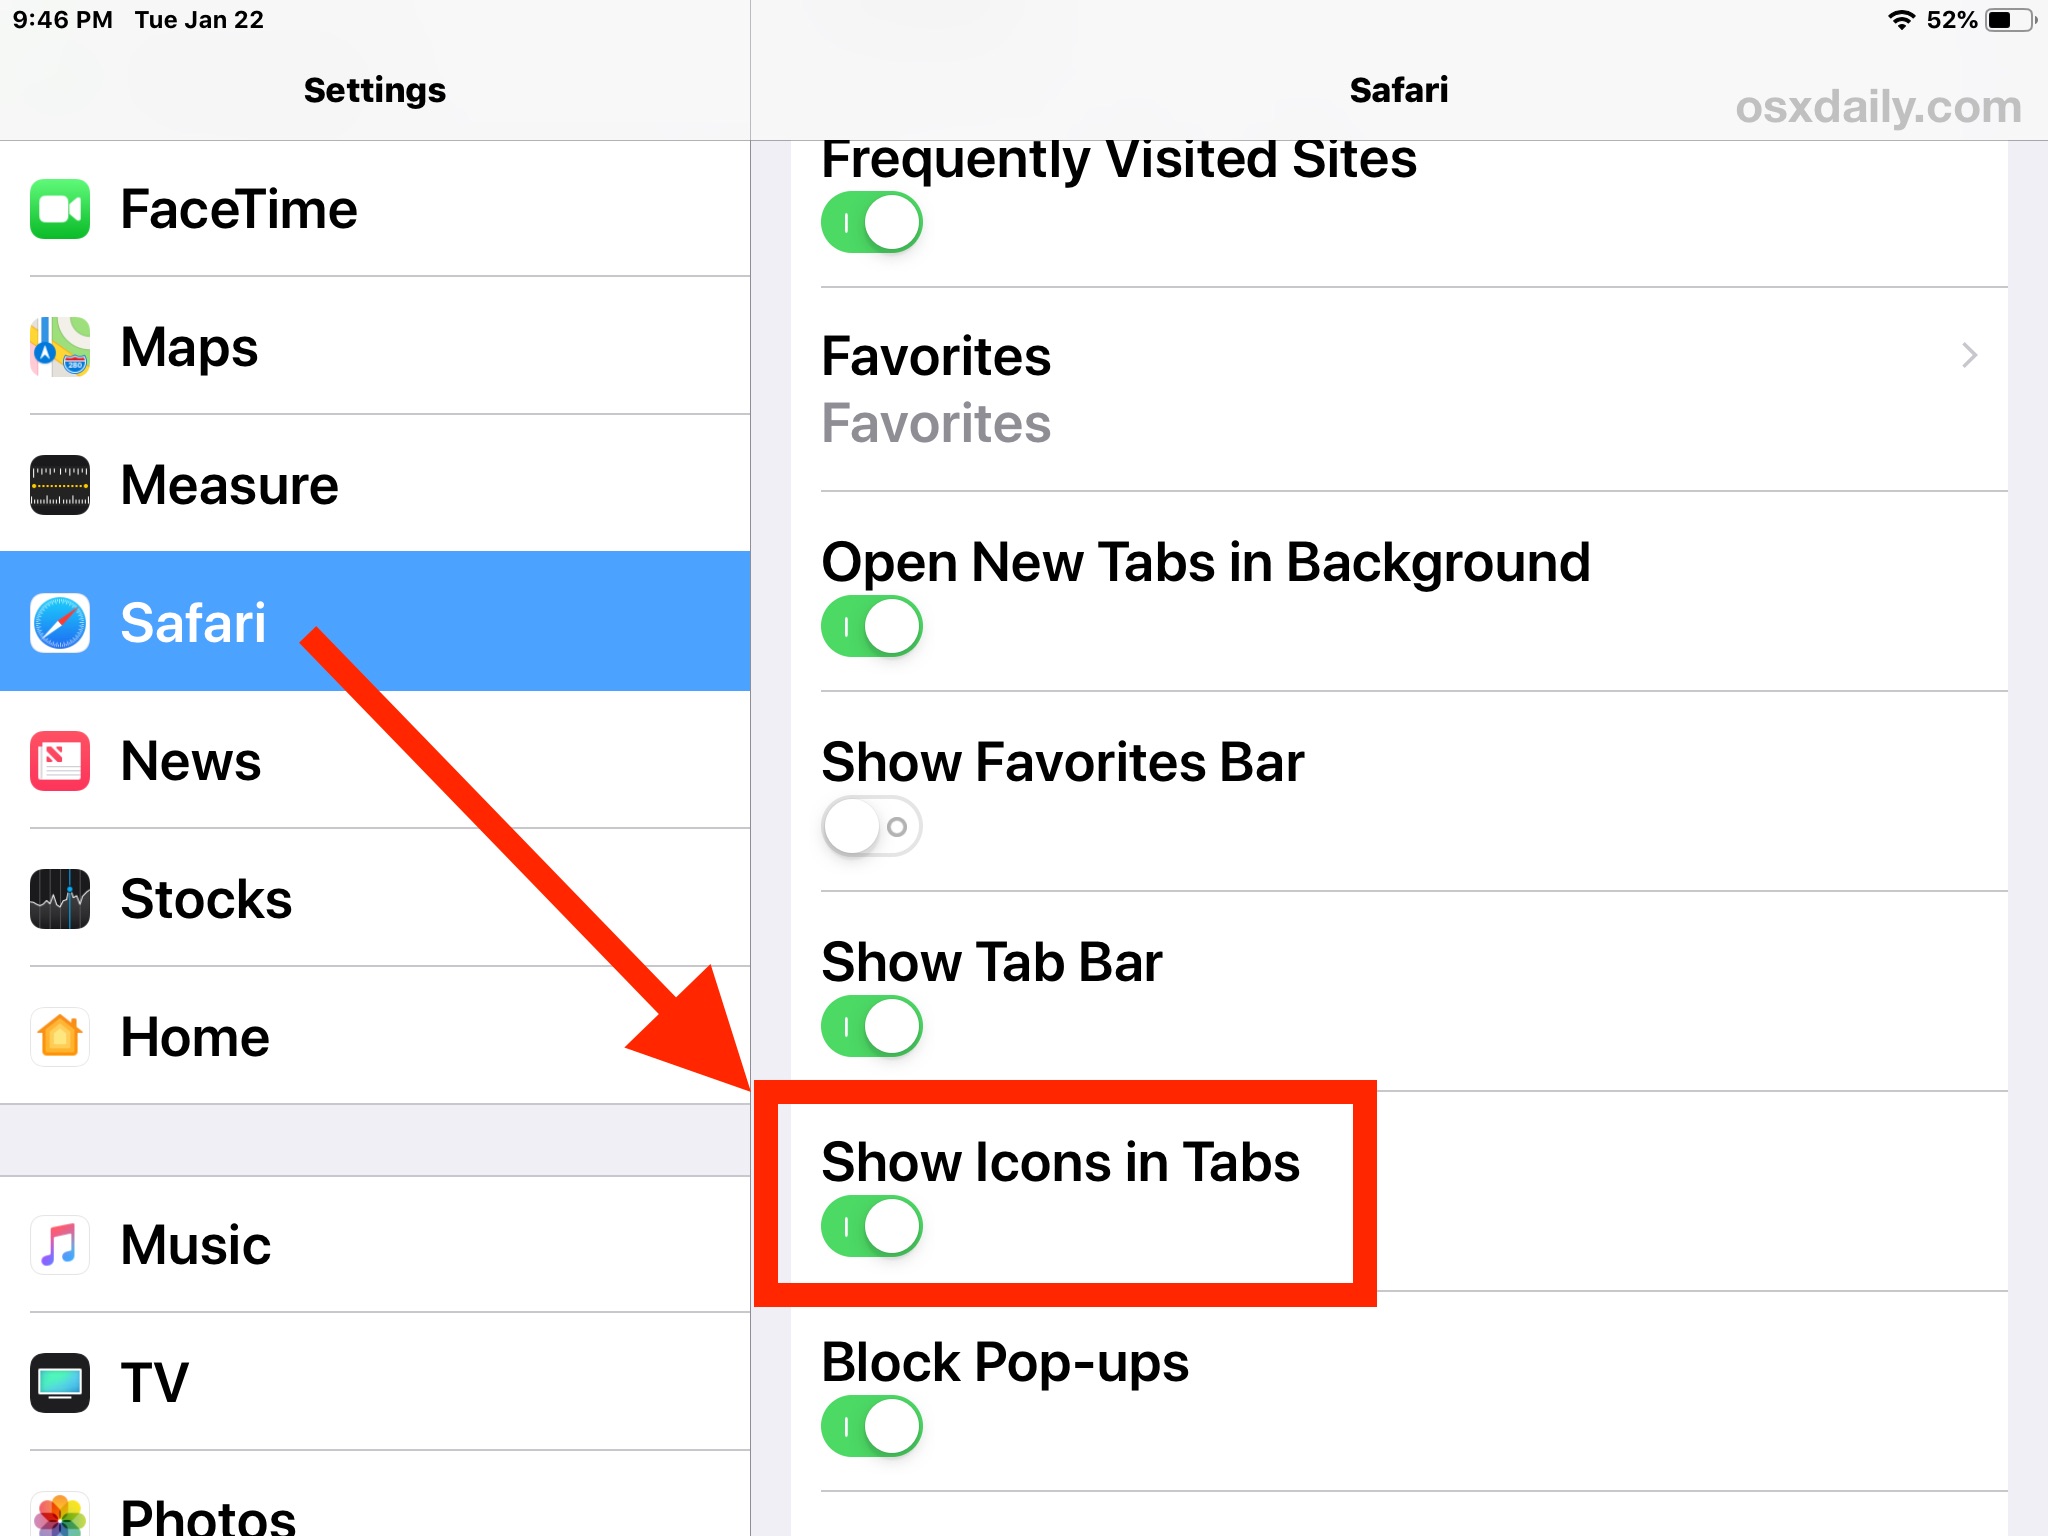Return to the Settings panel header
Viewport: 2048px width, 1536px height.
point(374,89)
